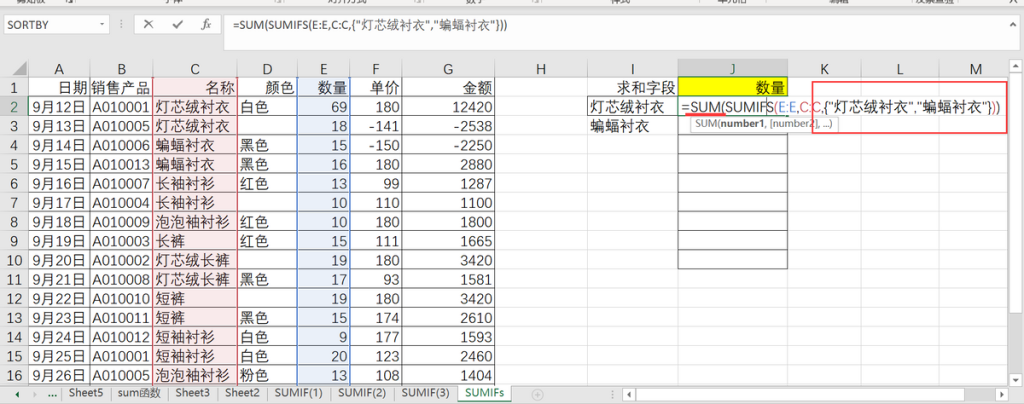Select the SUMIF(3) sheet tab
Image resolution: width=1024 pixels, height=404 pixels.
click(425, 393)
